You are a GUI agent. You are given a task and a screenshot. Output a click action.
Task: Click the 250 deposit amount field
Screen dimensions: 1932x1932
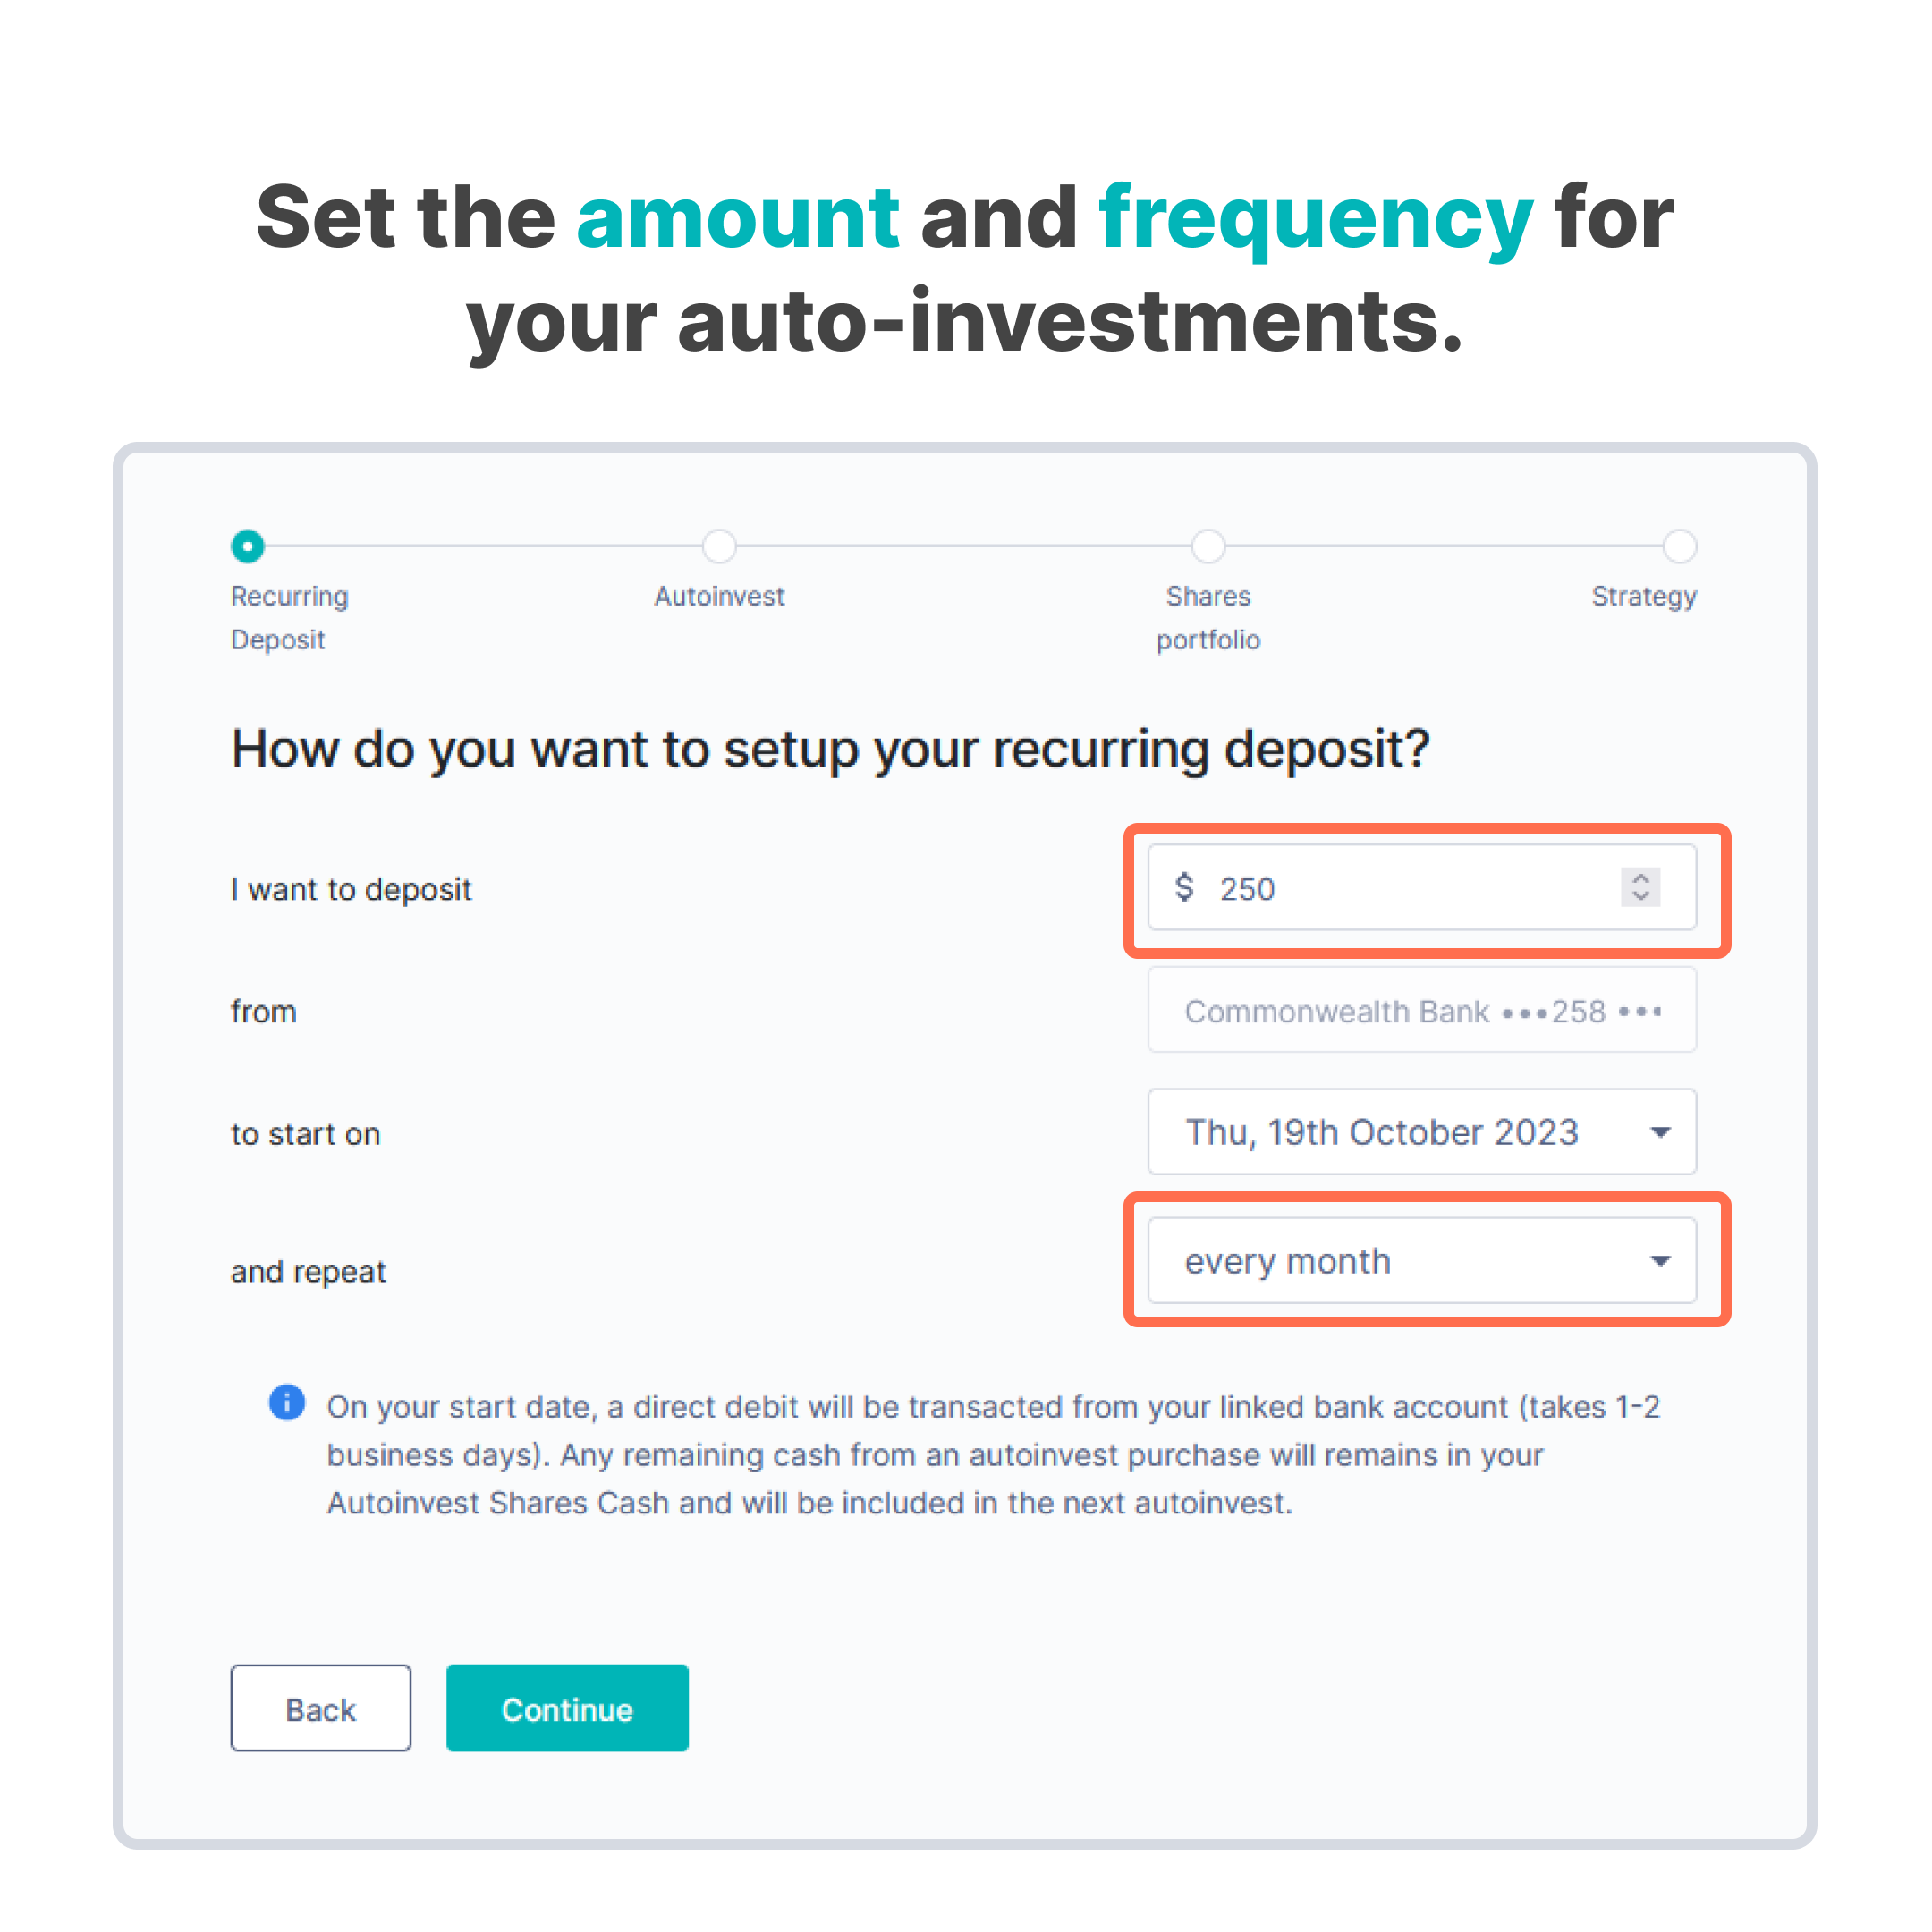pos(1422,887)
